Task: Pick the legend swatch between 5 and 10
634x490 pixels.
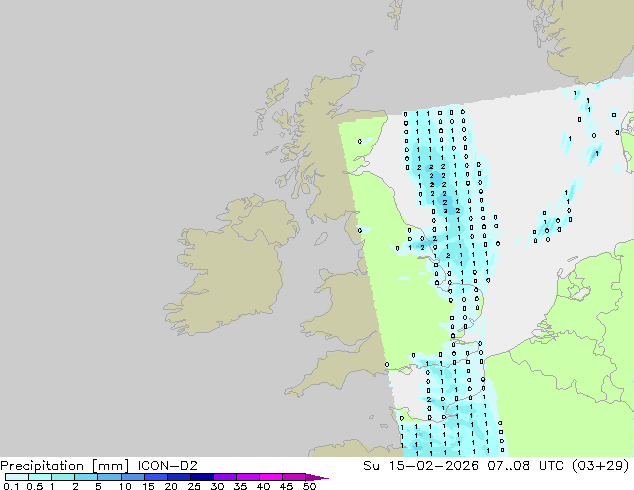Action: tap(109, 477)
